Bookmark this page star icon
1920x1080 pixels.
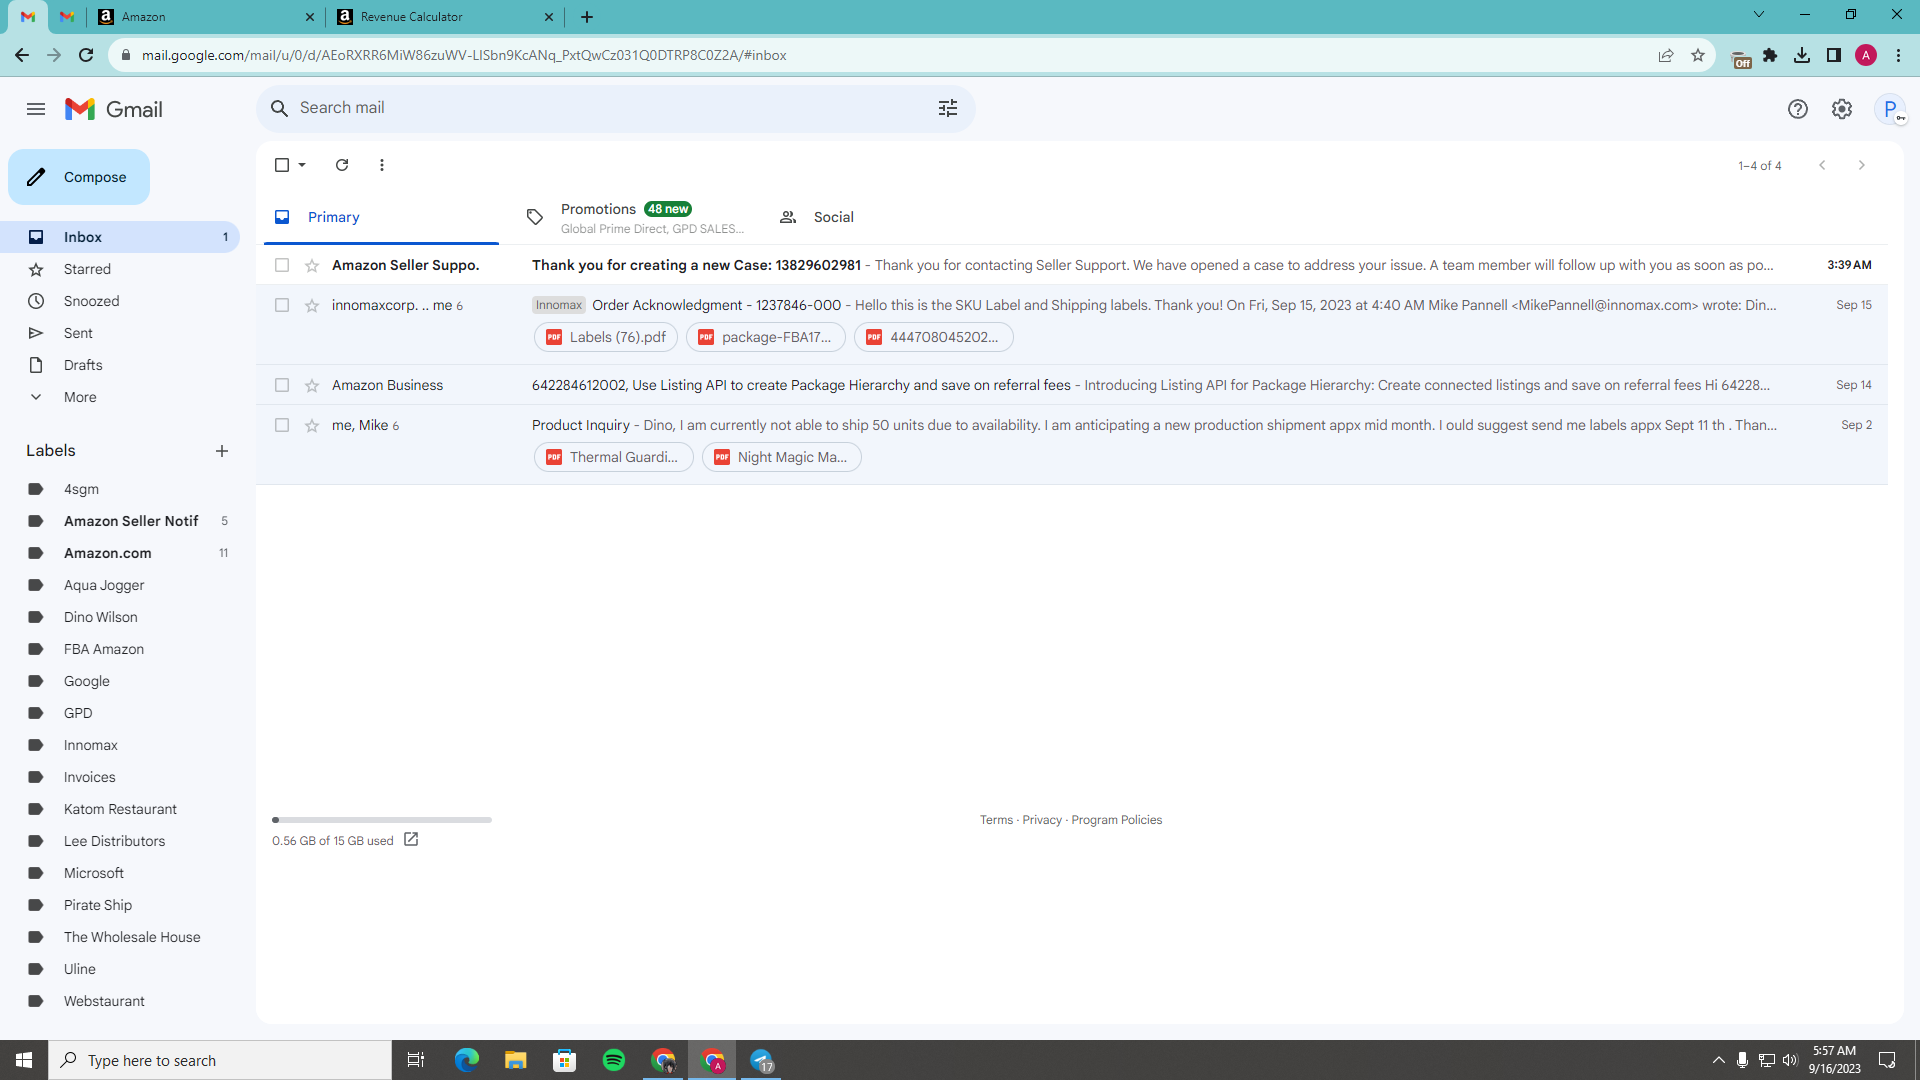click(x=1698, y=55)
